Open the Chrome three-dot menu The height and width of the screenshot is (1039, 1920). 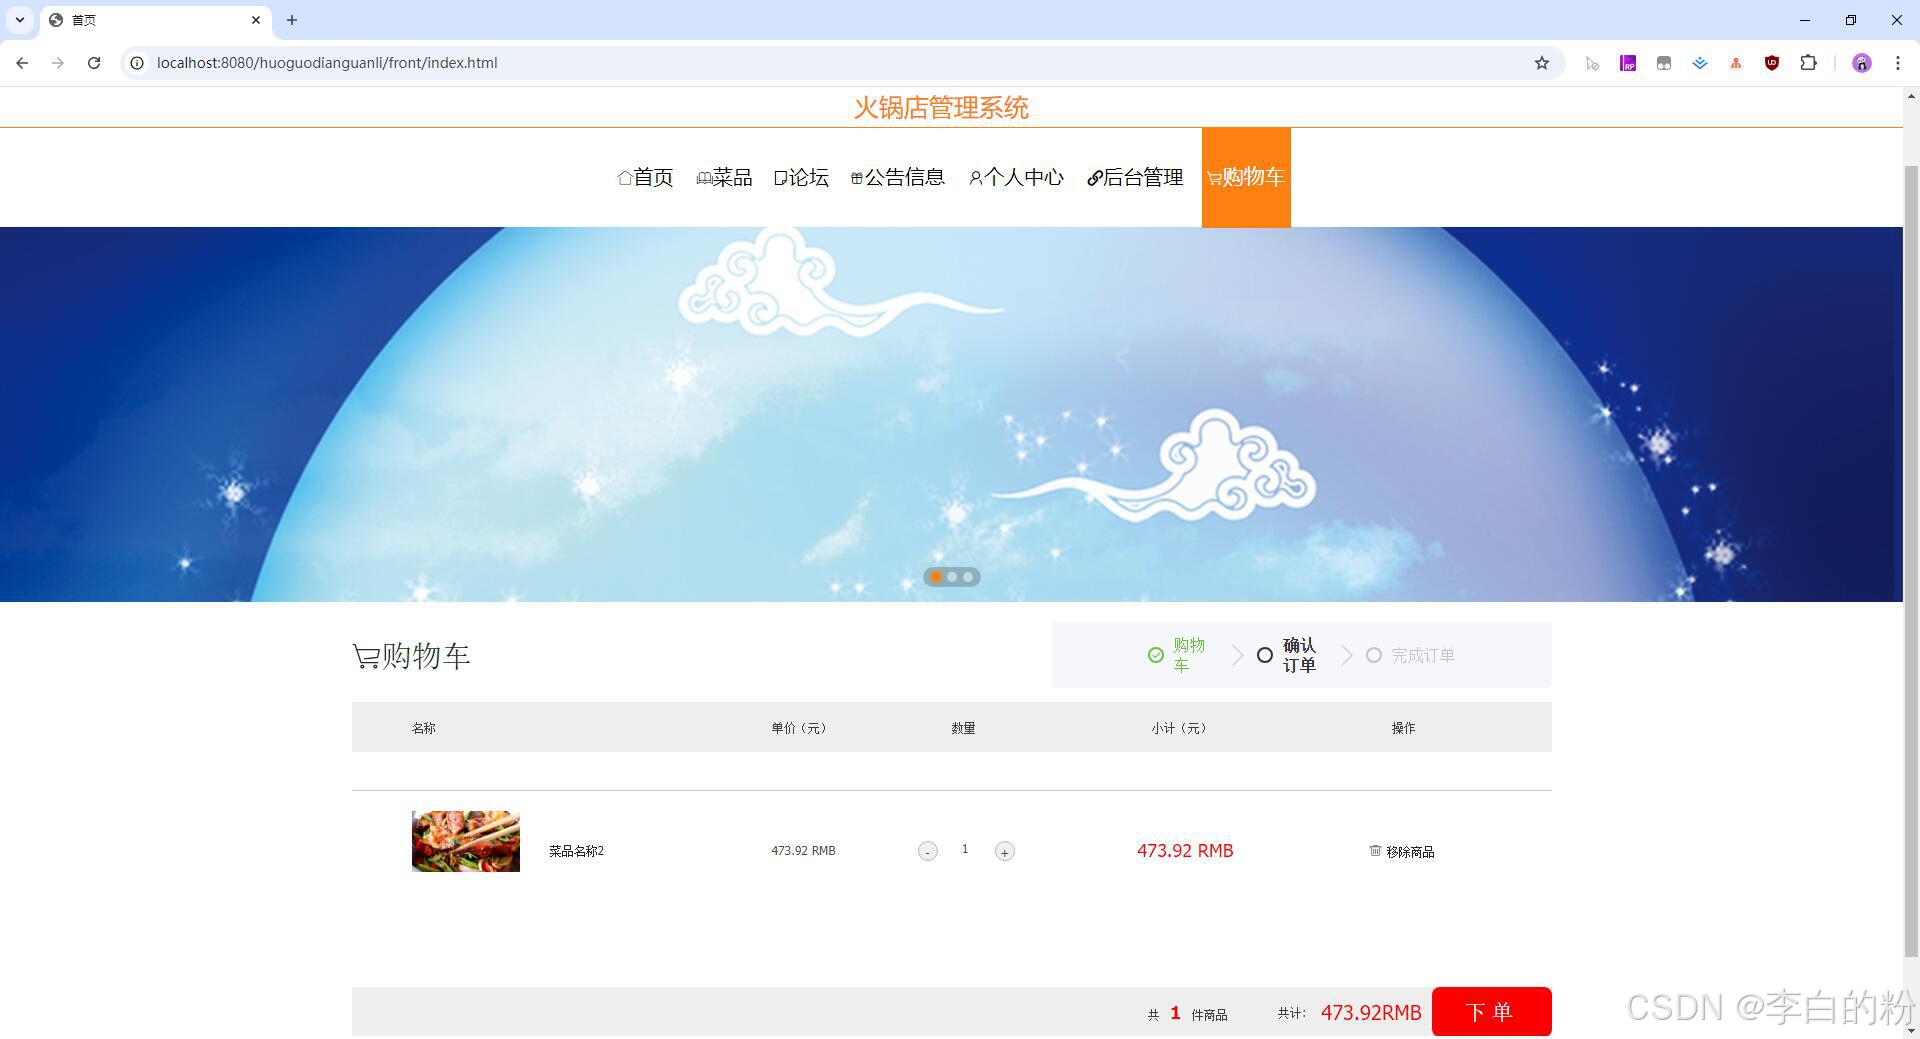pos(1898,63)
